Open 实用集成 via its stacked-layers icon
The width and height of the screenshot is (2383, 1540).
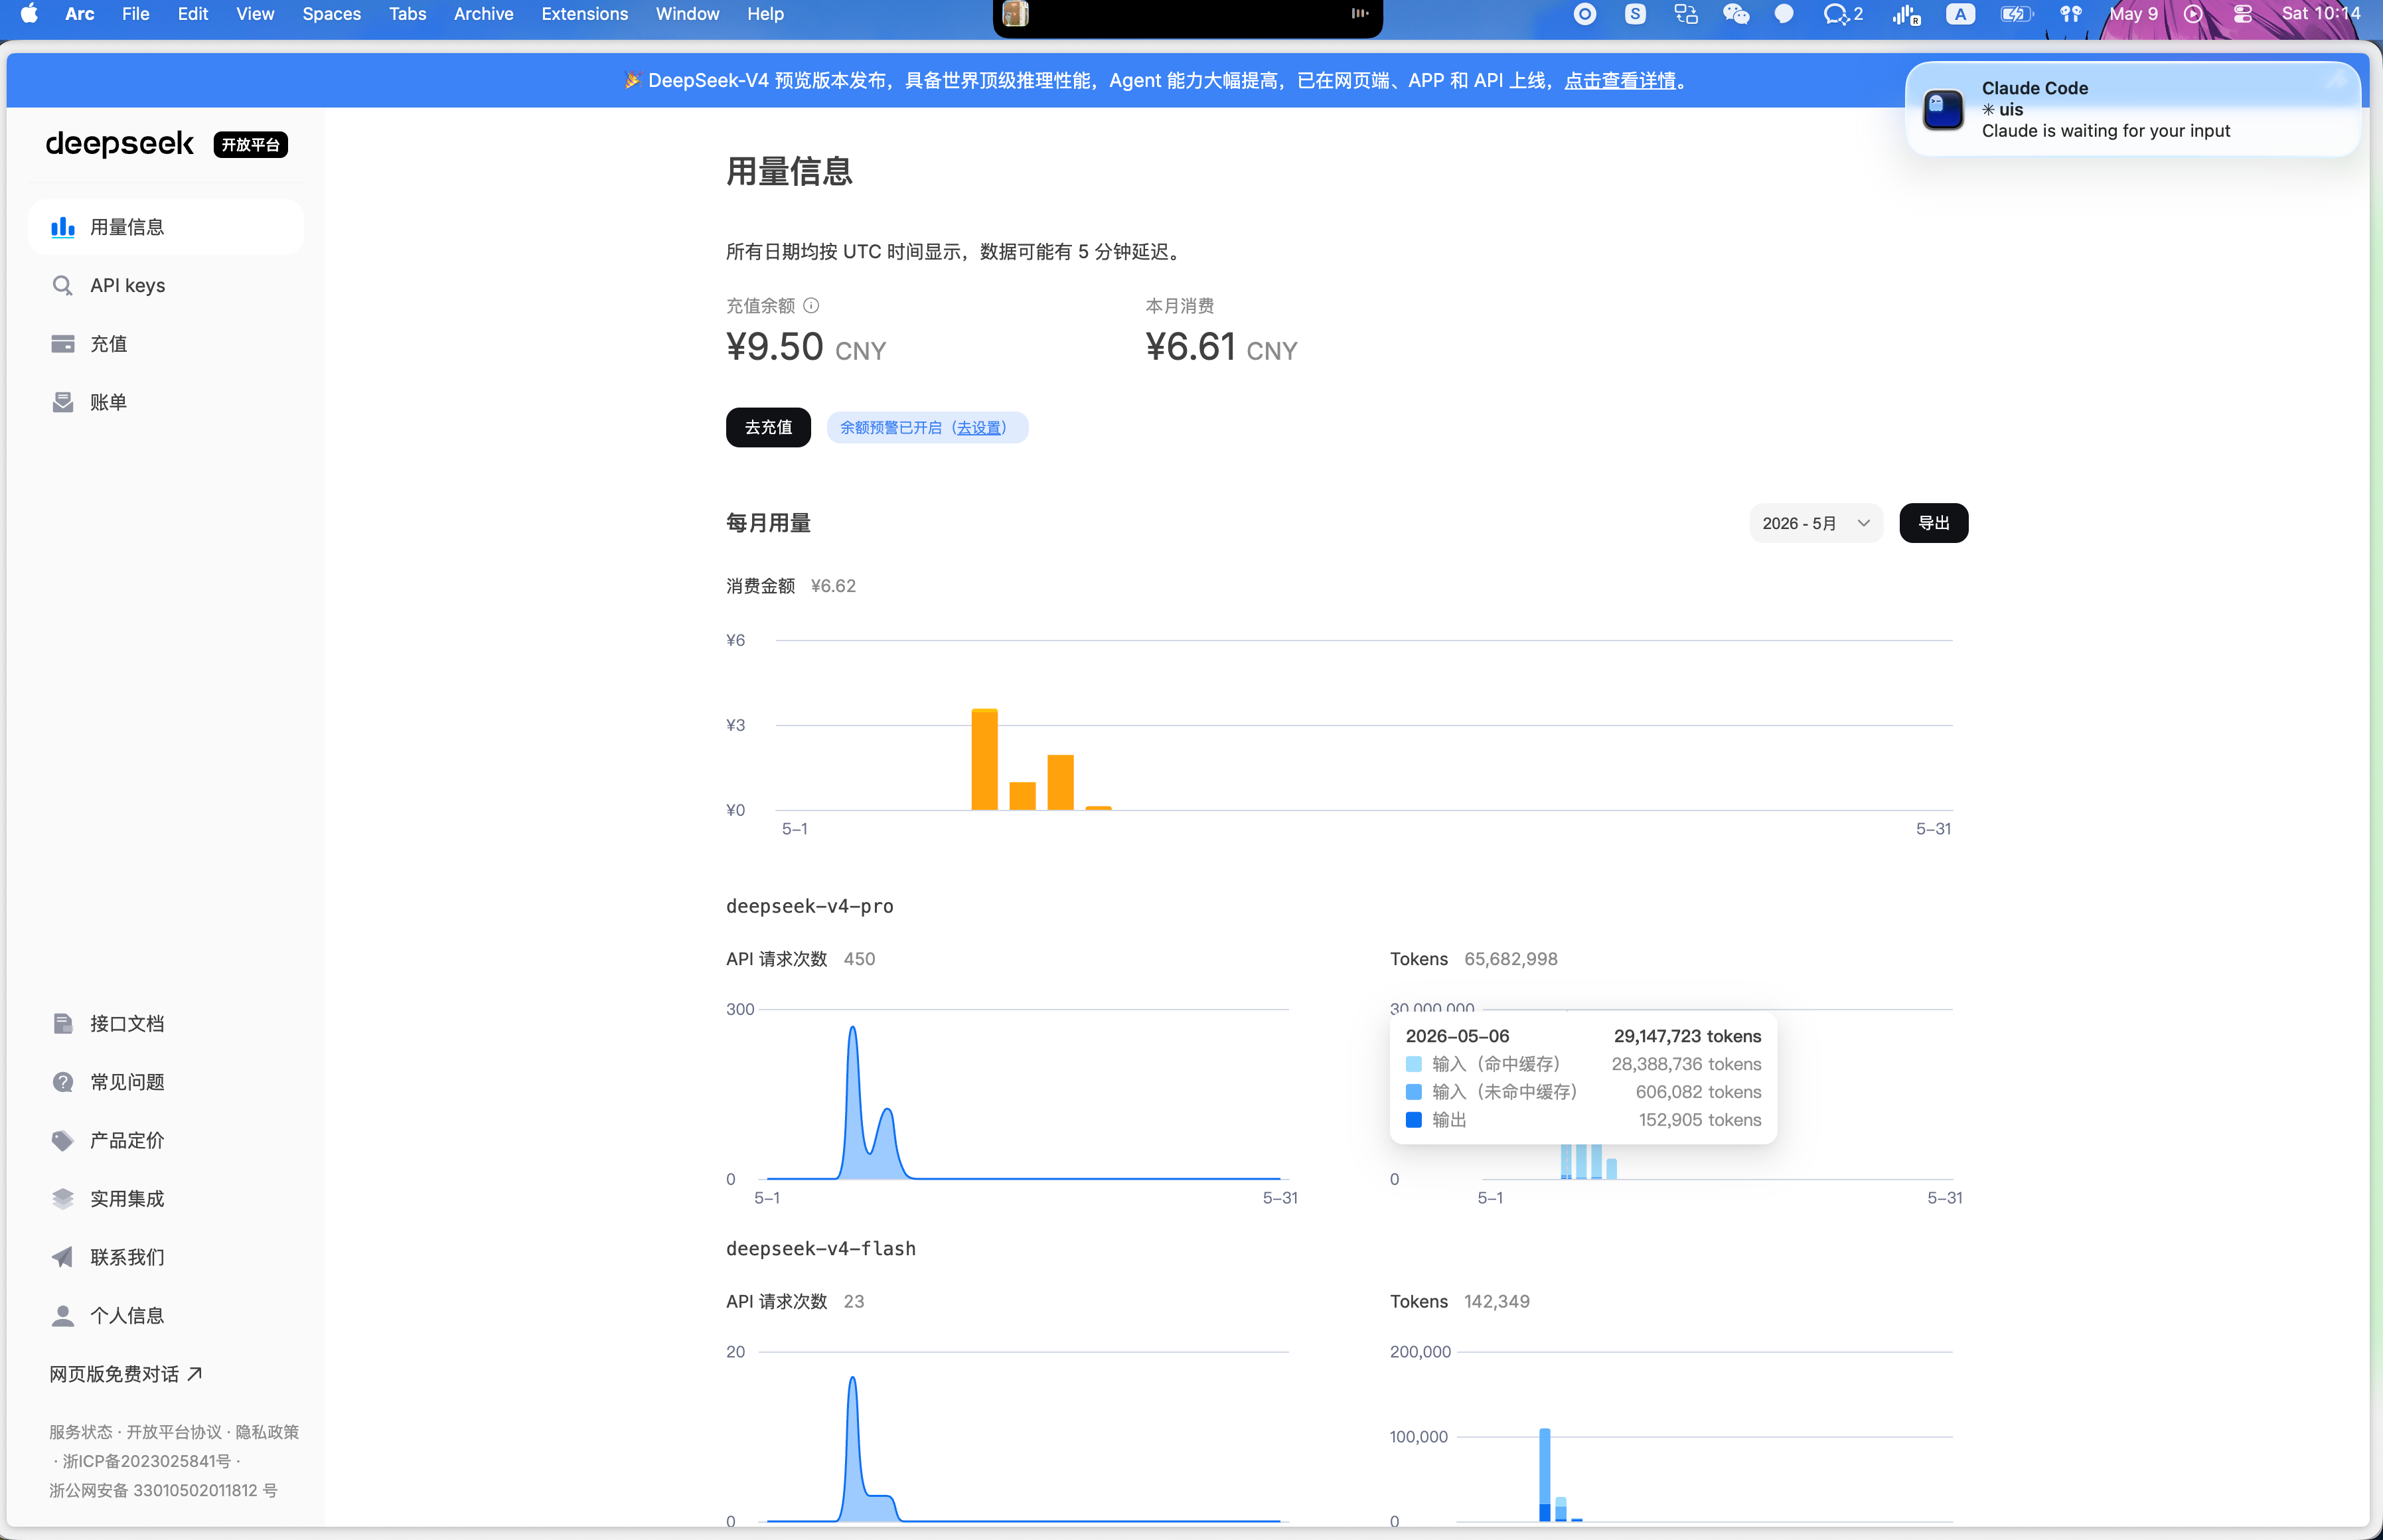coord(63,1199)
